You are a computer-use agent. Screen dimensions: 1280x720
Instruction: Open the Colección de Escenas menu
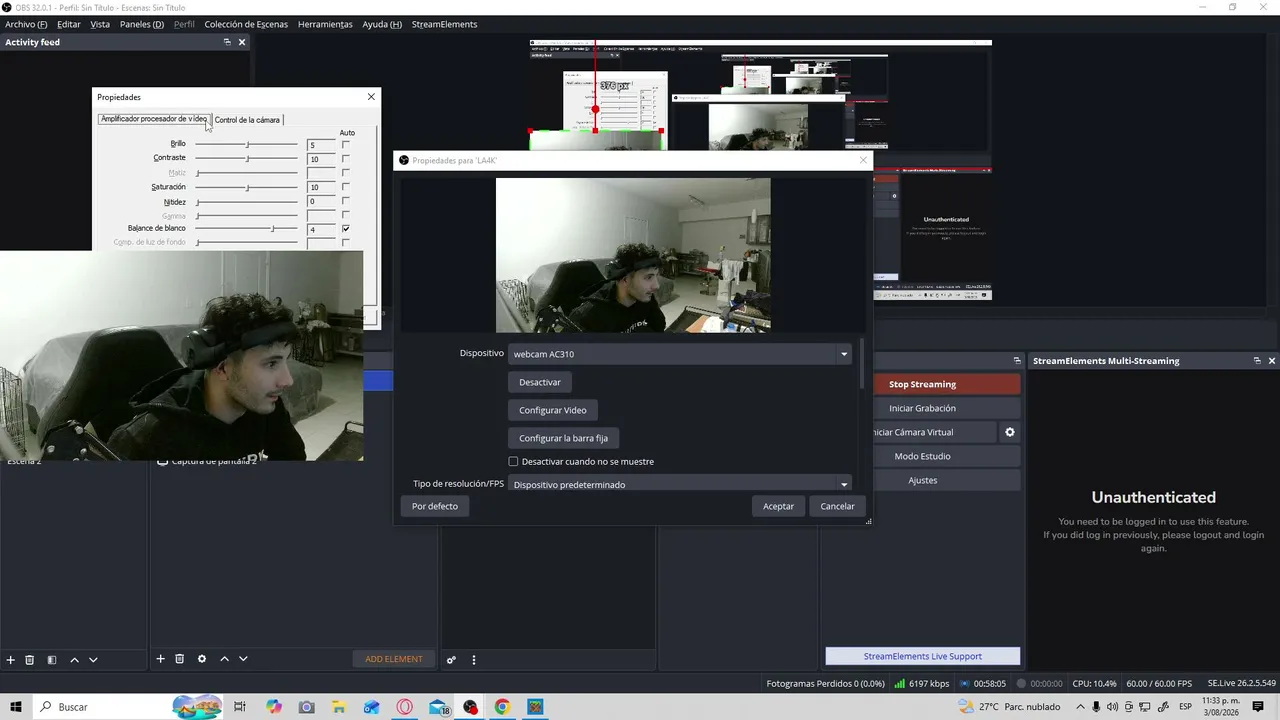(246, 24)
